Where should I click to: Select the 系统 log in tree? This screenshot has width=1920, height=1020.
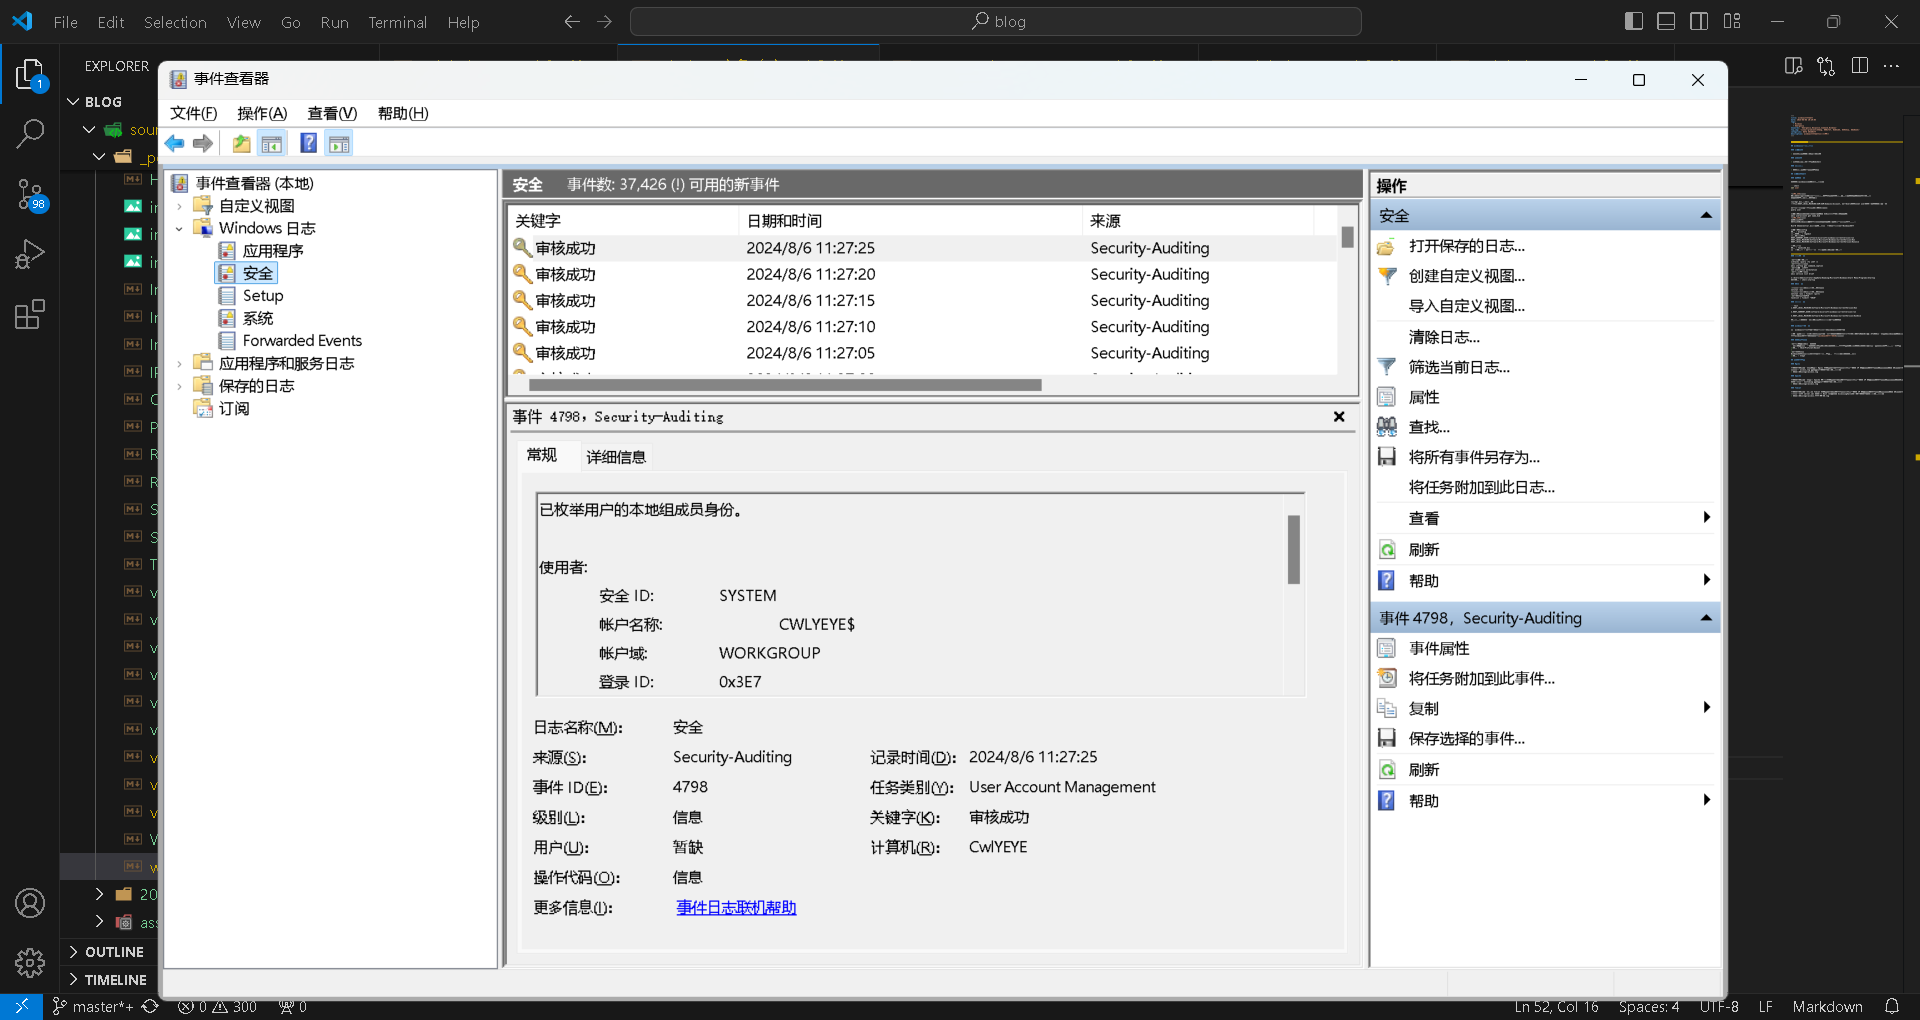pyautogui.click(x=257, y=318)
